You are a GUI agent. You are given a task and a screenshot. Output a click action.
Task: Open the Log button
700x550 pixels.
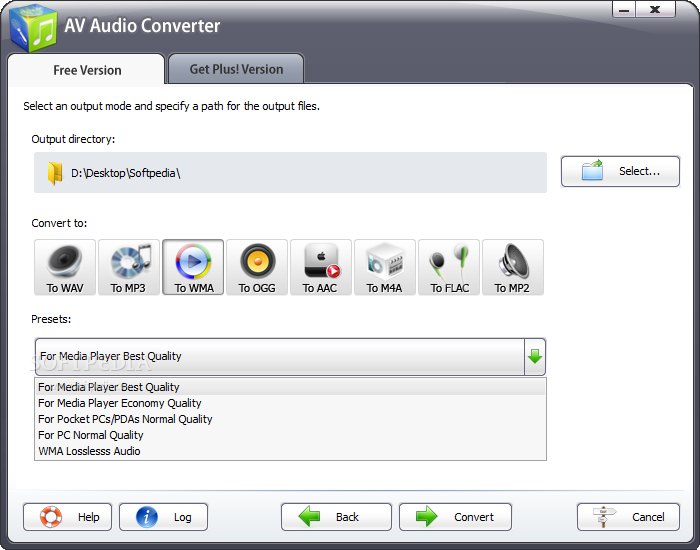(163, 517)
